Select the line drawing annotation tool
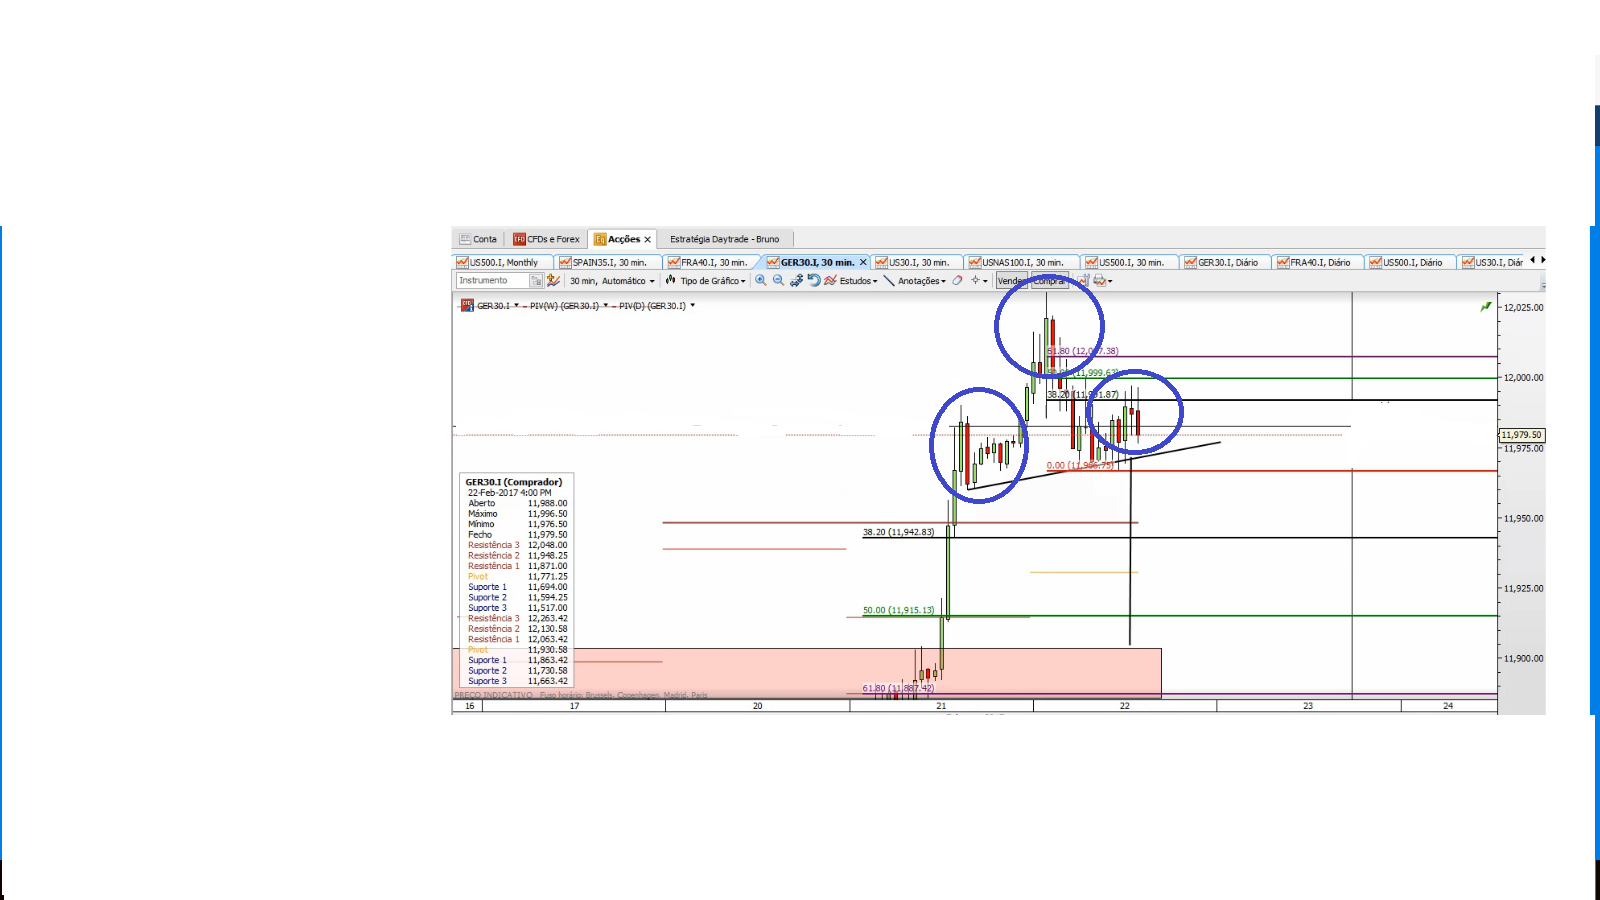 tap(888, 281)
